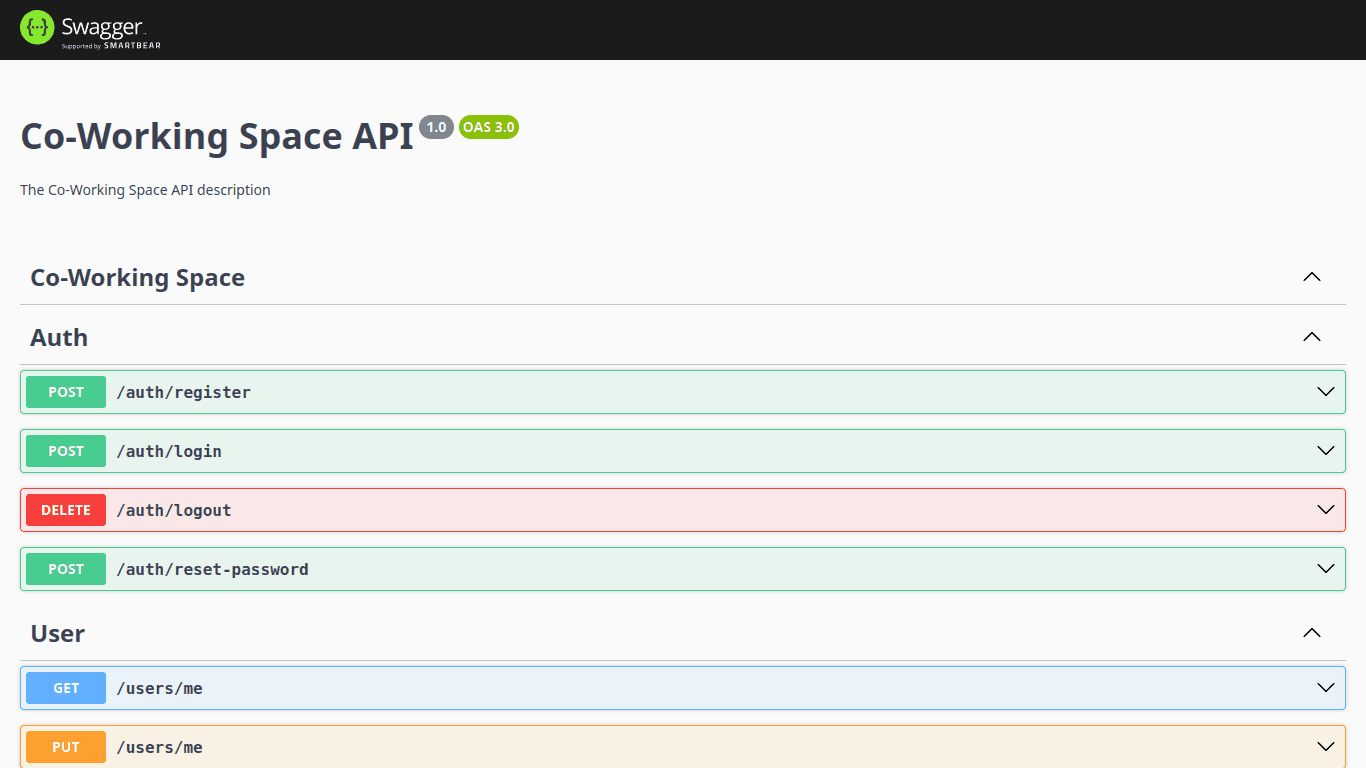Collapse the Co-Working Space section chevron
The height and width of the screenshot is (768, 1366).
coord(1312,277)
